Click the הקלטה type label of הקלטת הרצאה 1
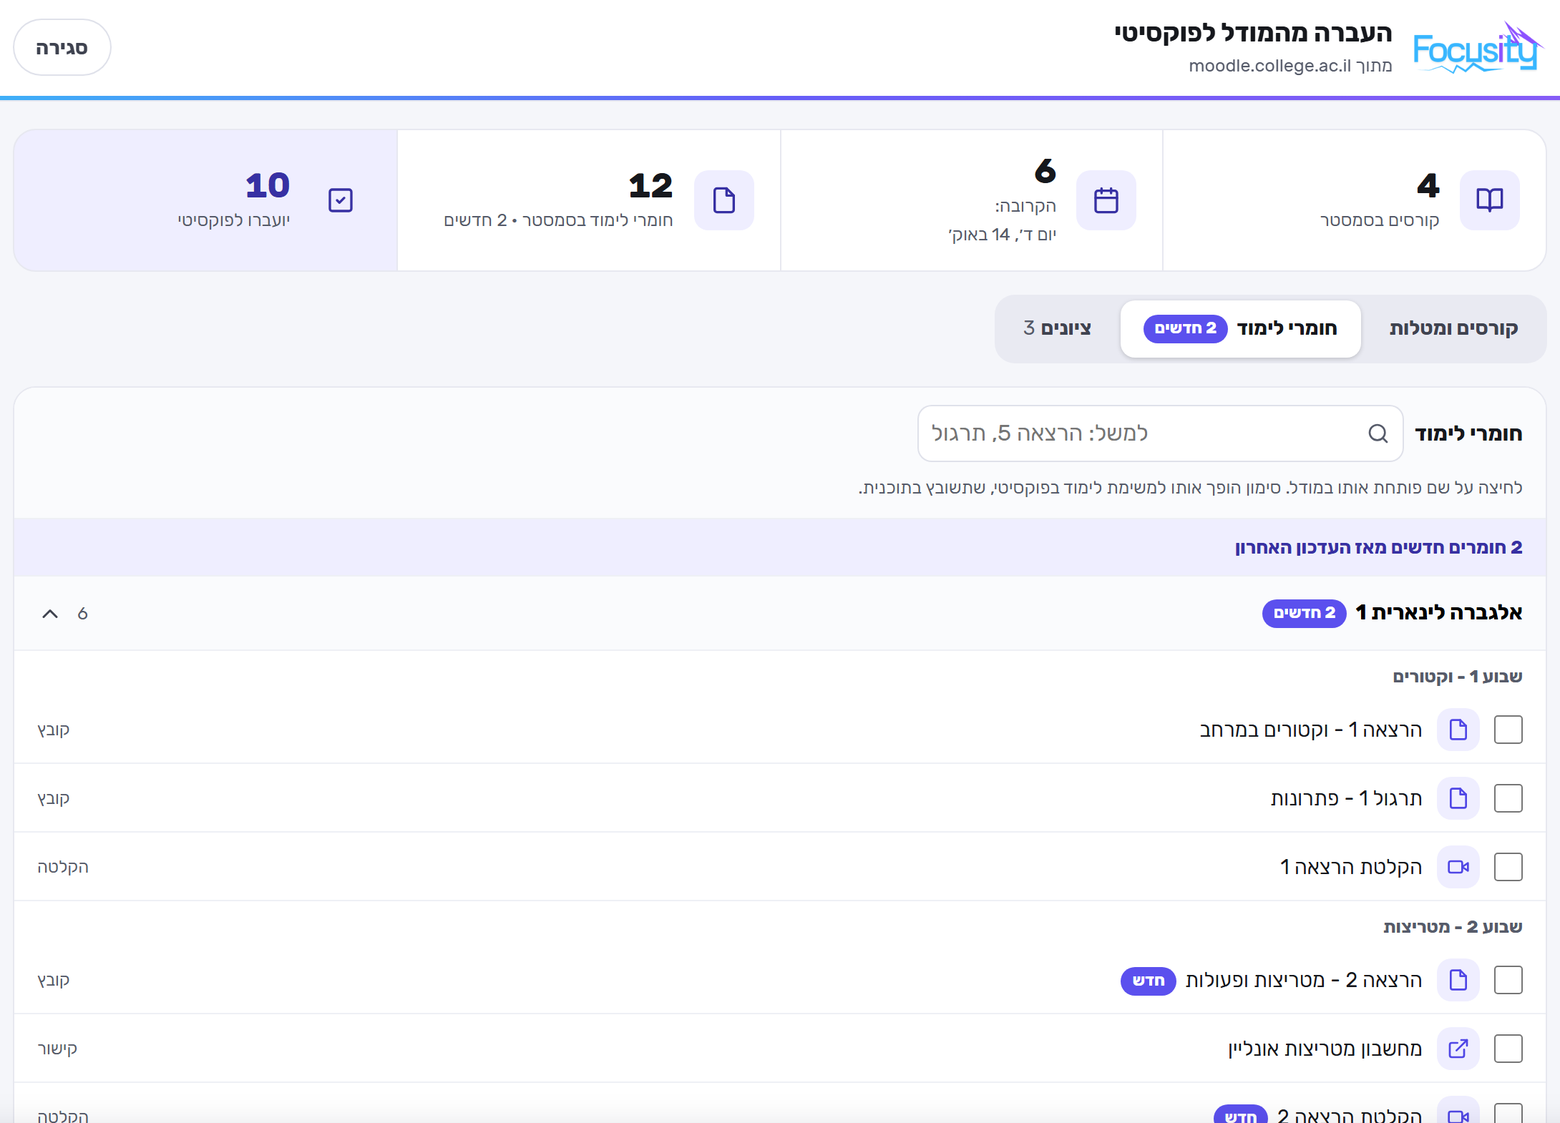 coord(63,867)
